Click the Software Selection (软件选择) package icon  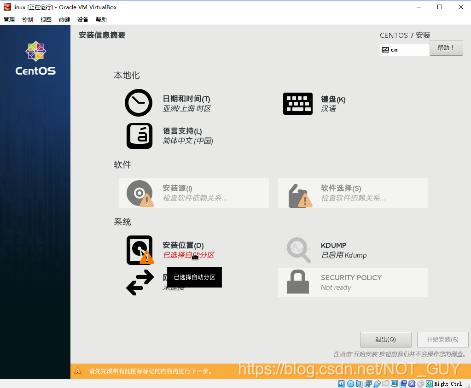[x=300, y=196]
